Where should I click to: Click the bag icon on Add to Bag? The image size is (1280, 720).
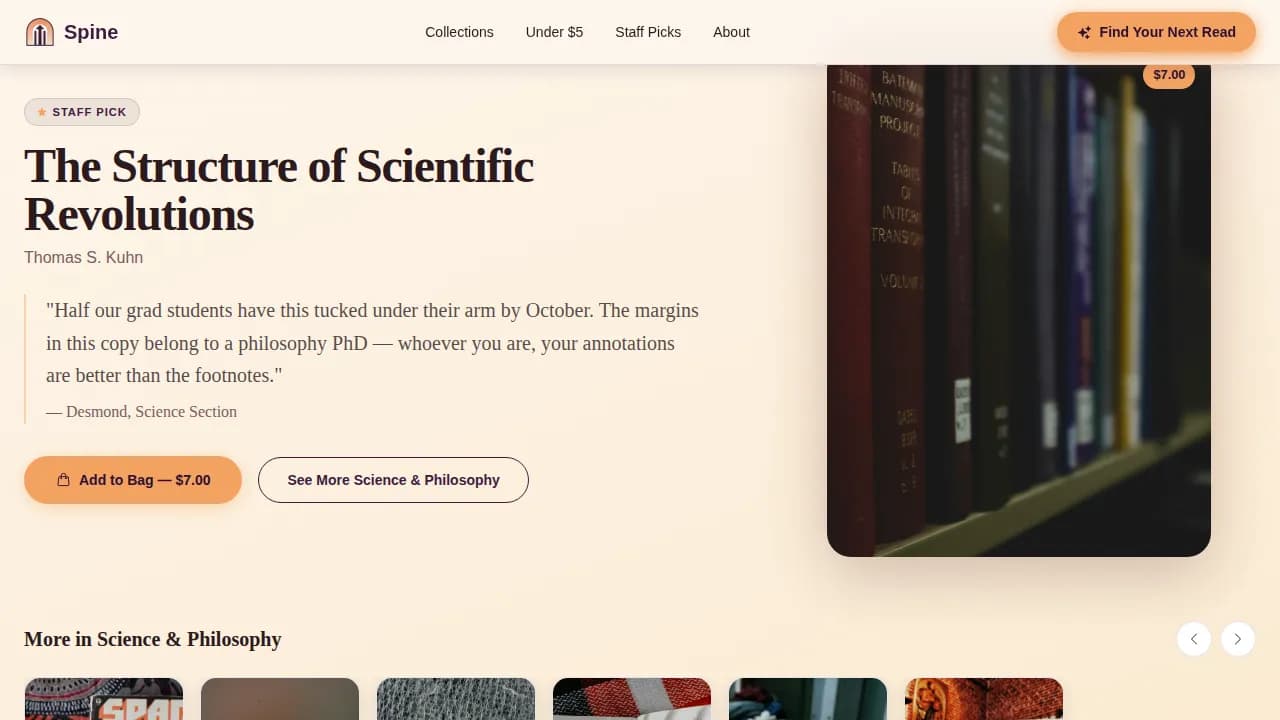tap(64, 480)
